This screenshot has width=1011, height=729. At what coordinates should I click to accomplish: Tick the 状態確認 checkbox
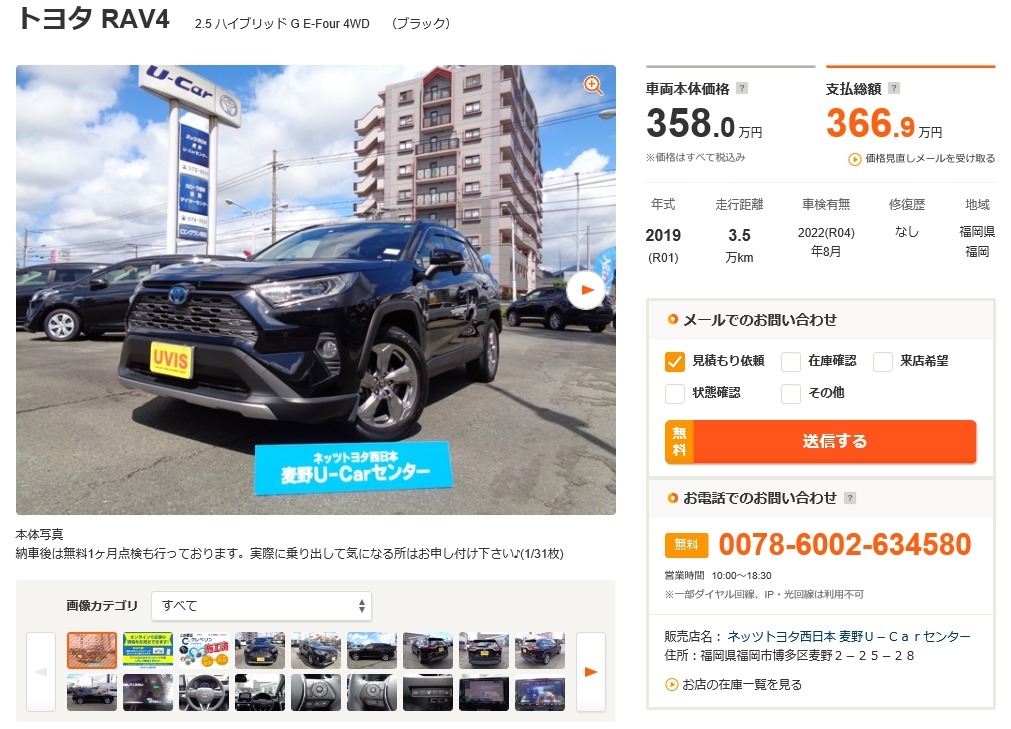[x=674, y=393]
